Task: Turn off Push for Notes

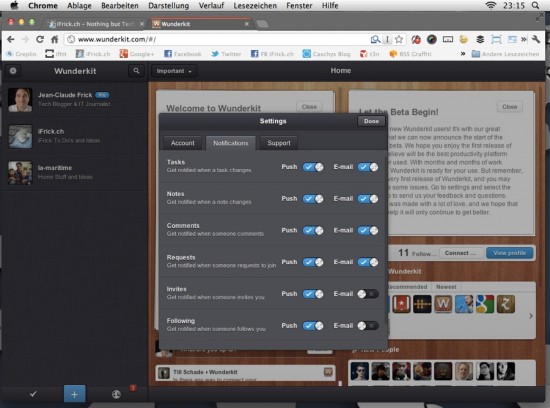Action: [x=313, y=199]
